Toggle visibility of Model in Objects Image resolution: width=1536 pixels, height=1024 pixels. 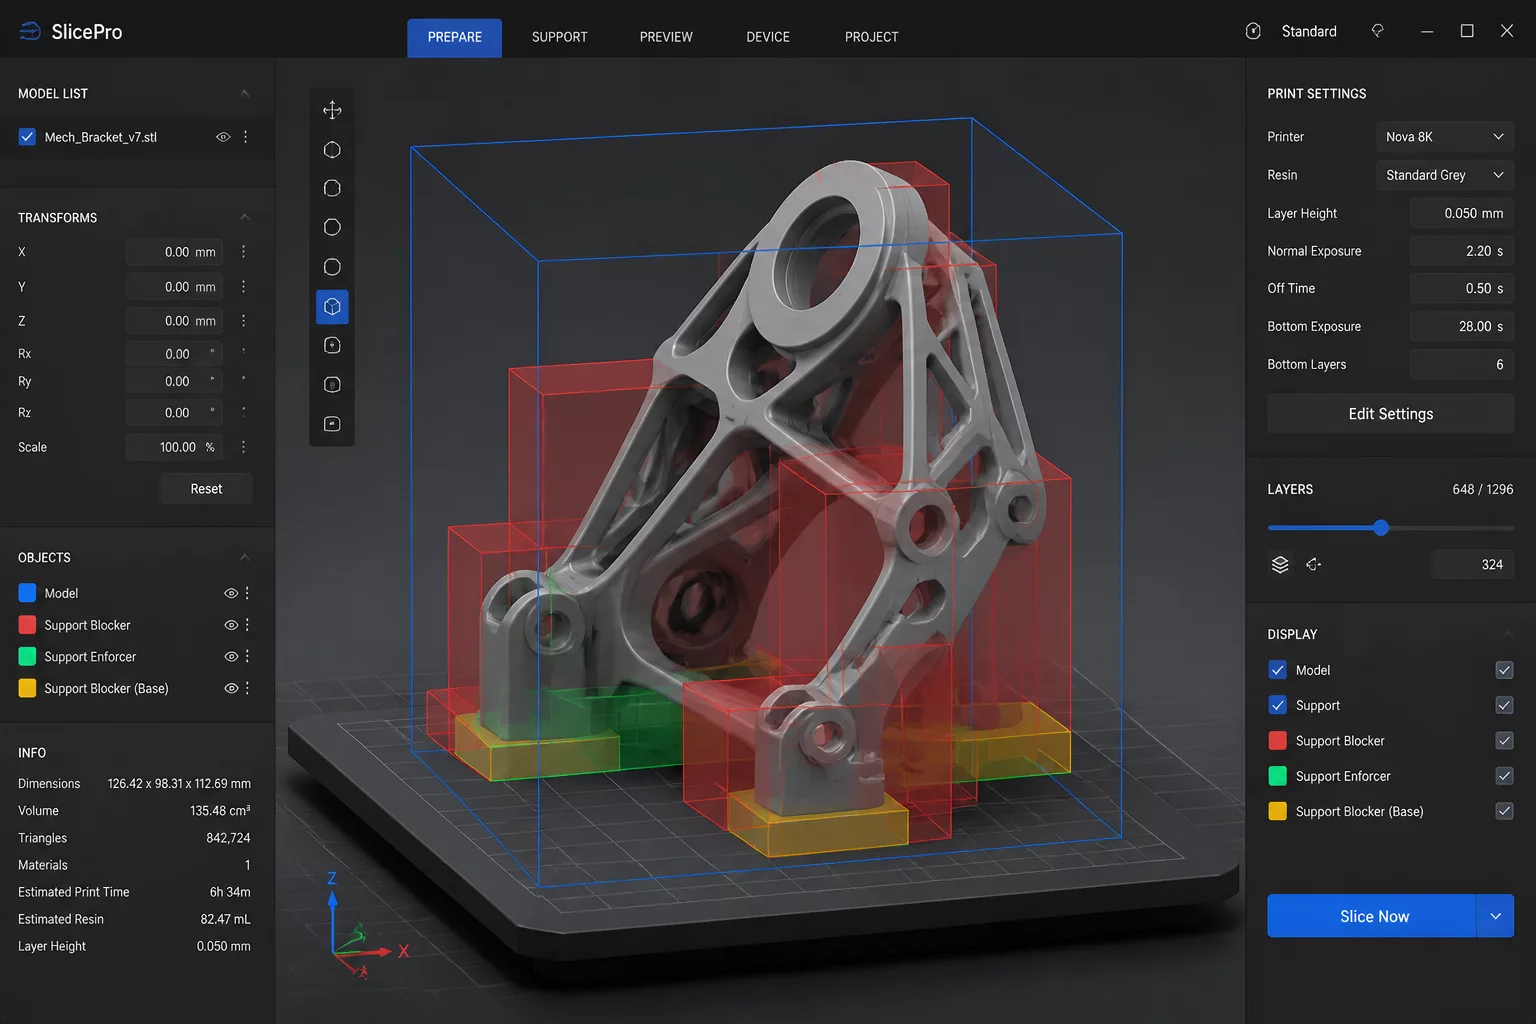pos(231,593)
